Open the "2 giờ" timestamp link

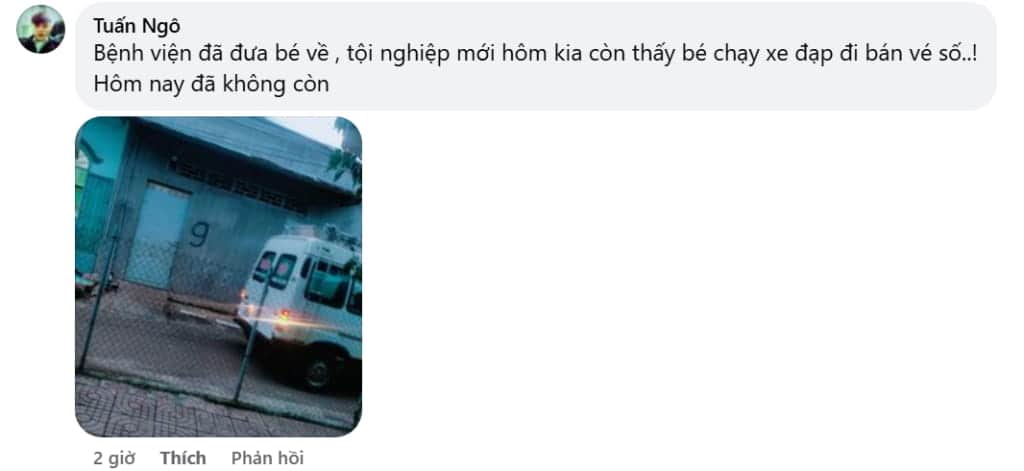click(114, 459)
